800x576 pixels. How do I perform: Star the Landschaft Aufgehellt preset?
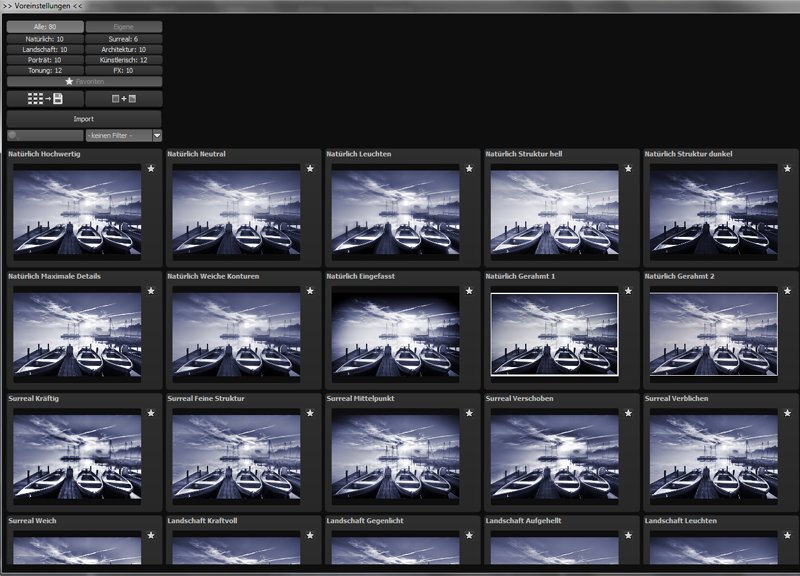629,536
